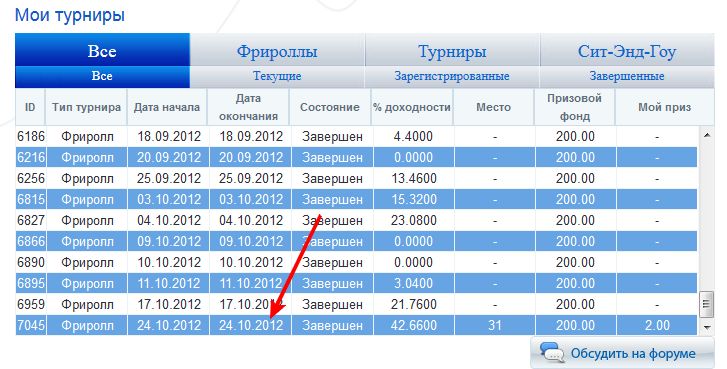The height and width of the screenshot is (369, 727).
Task: Click start date 11.10.2012
Action: tap(169, 283)
